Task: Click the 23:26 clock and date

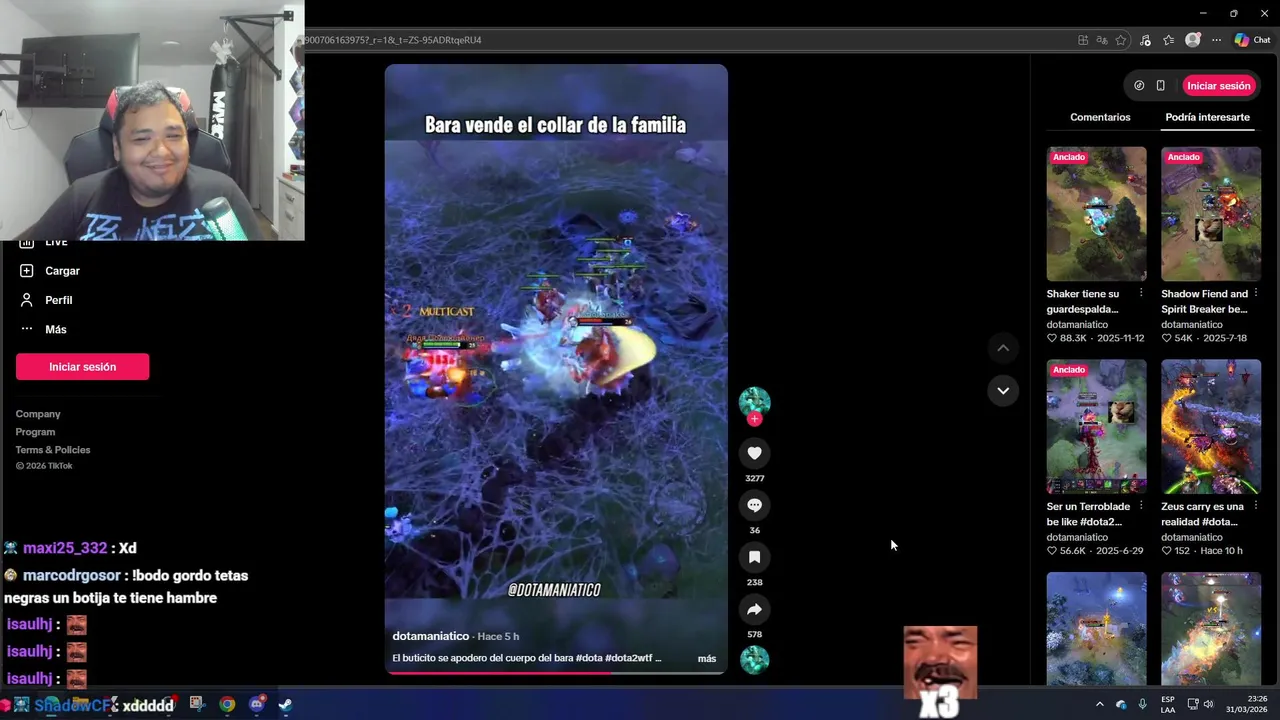Action: 1246,704
